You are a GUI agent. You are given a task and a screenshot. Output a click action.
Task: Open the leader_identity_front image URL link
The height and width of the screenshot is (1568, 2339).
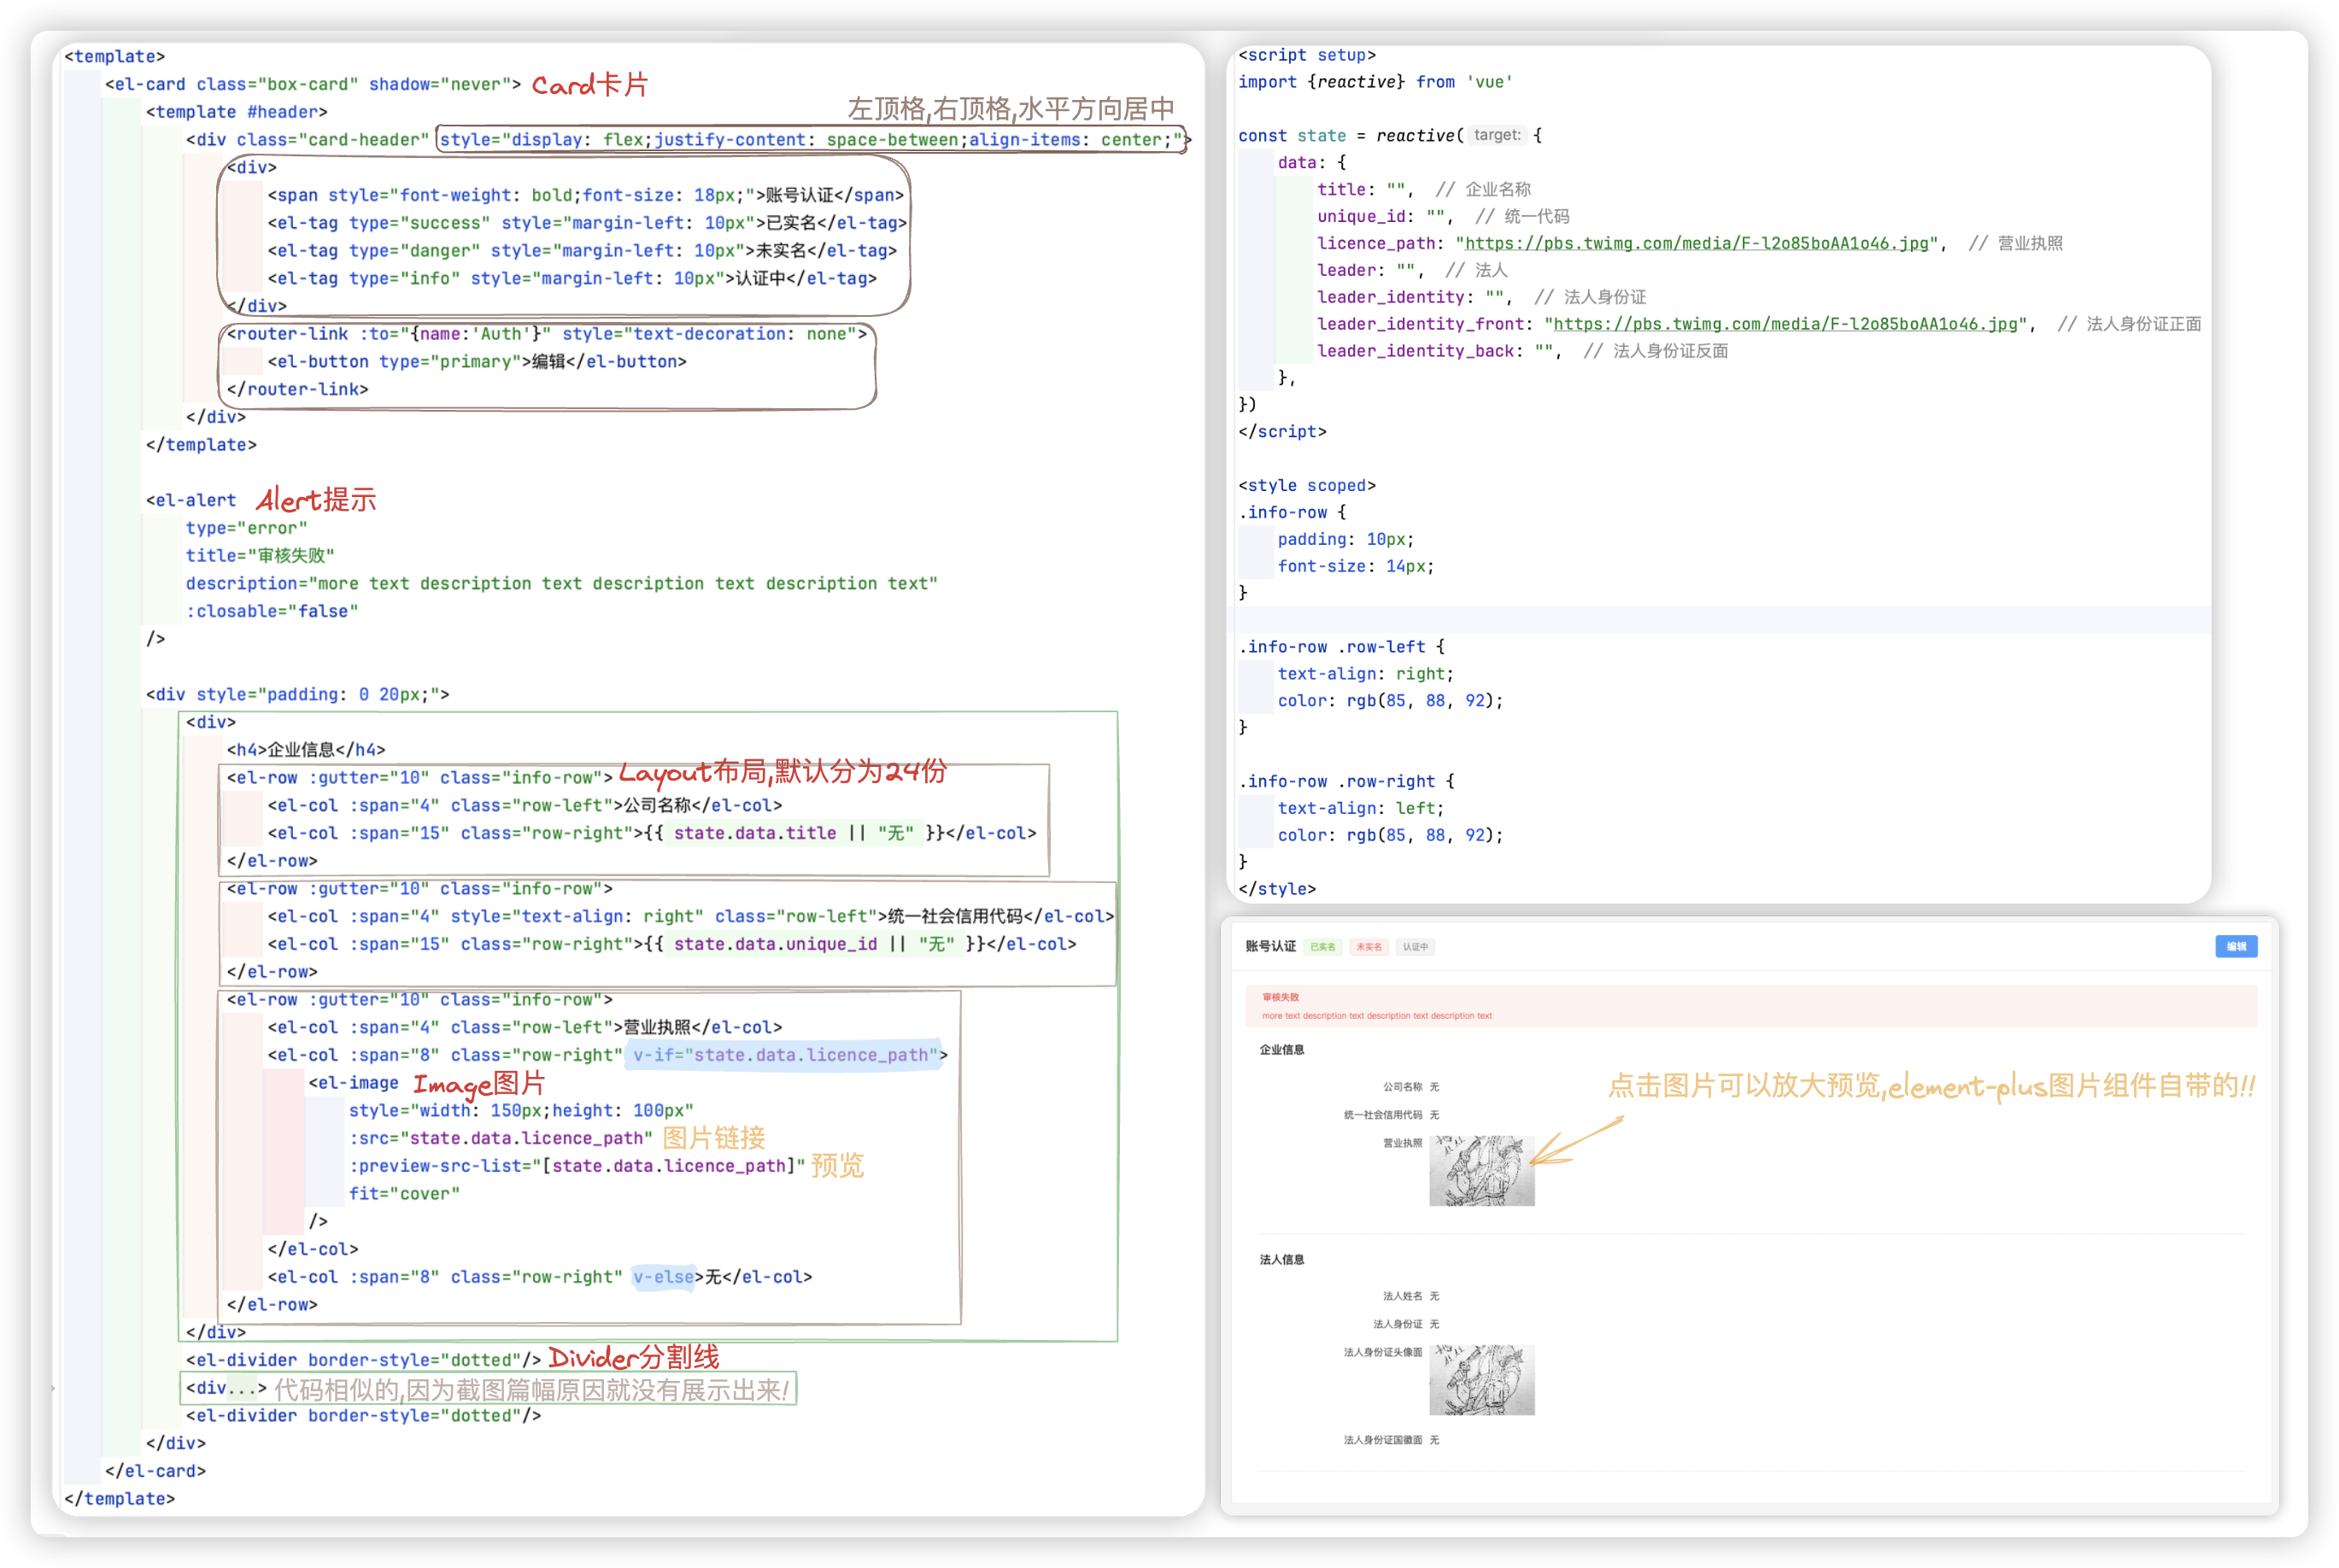(x=1785, y=324)
